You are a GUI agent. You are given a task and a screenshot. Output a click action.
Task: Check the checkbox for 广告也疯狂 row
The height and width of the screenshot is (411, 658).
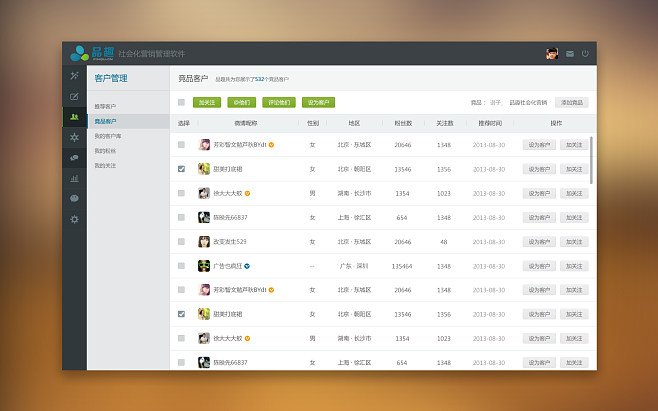click(181, 266)
